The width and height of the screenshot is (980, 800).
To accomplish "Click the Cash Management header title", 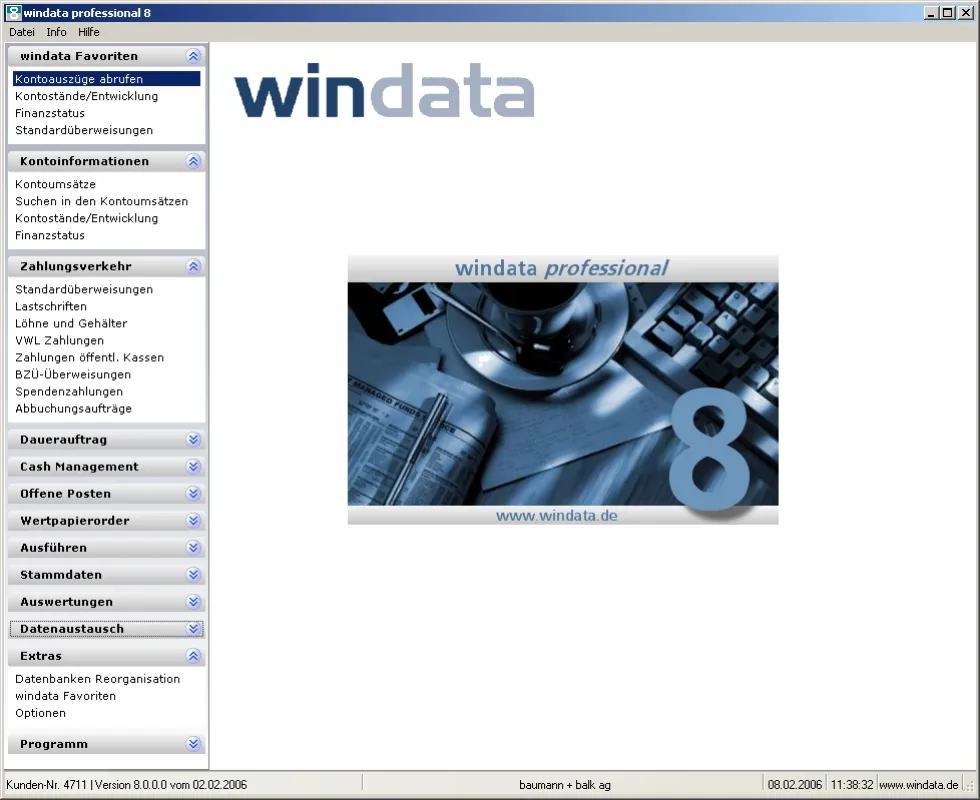I will tap(79, 466).
